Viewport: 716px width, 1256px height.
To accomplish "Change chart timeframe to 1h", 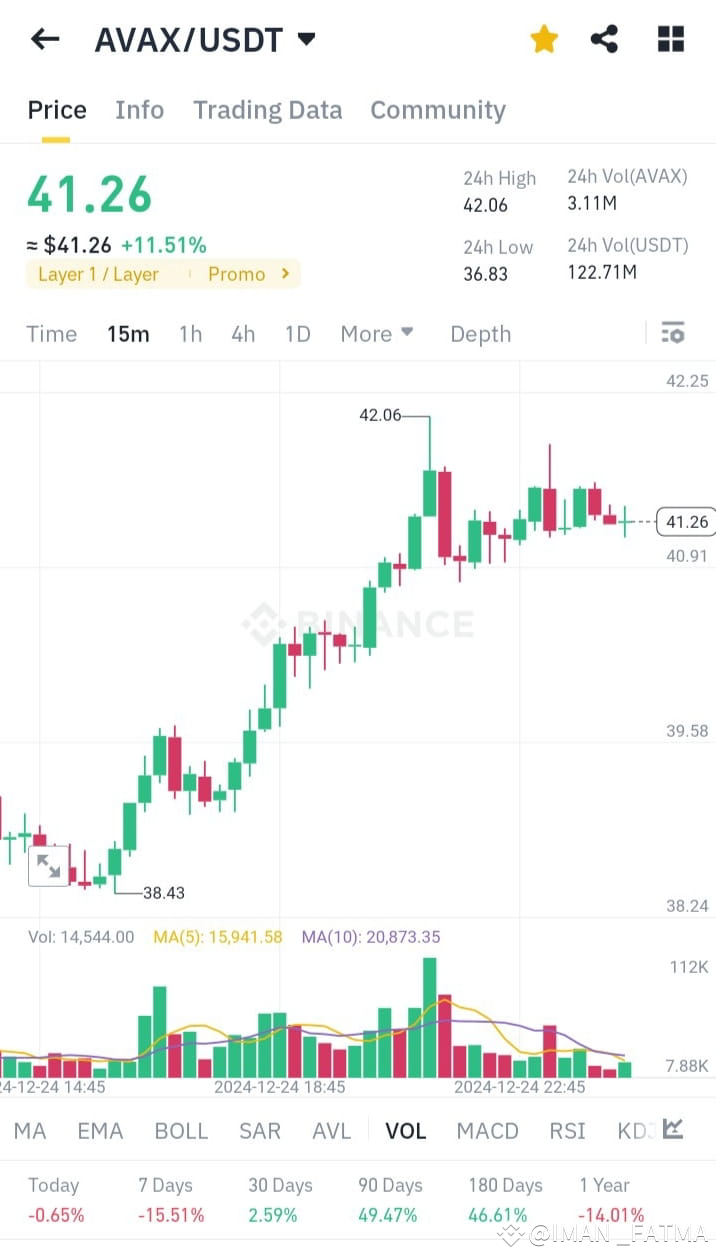I will pyautogui.click(x=190, y=333).
